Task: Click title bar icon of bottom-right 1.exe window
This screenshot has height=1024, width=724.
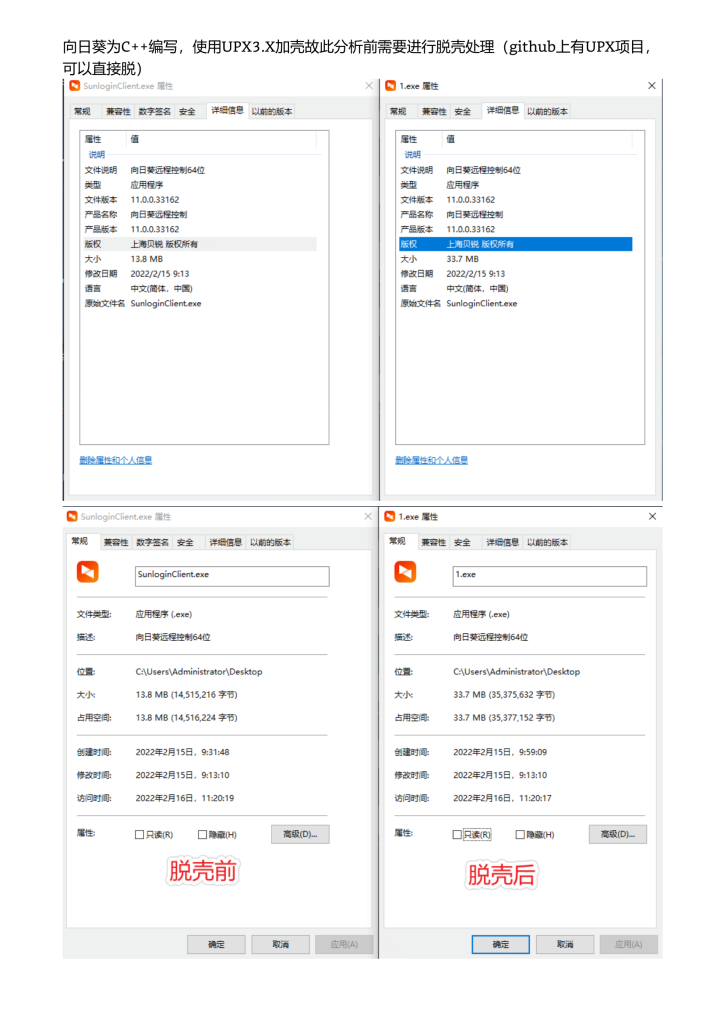Action: [x=390, y=517]
